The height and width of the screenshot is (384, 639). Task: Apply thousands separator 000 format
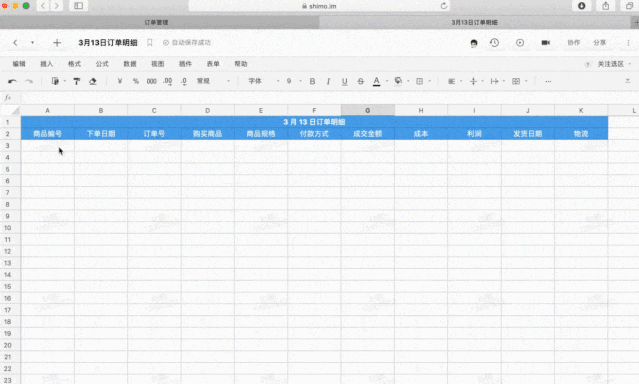coord(152,81)
